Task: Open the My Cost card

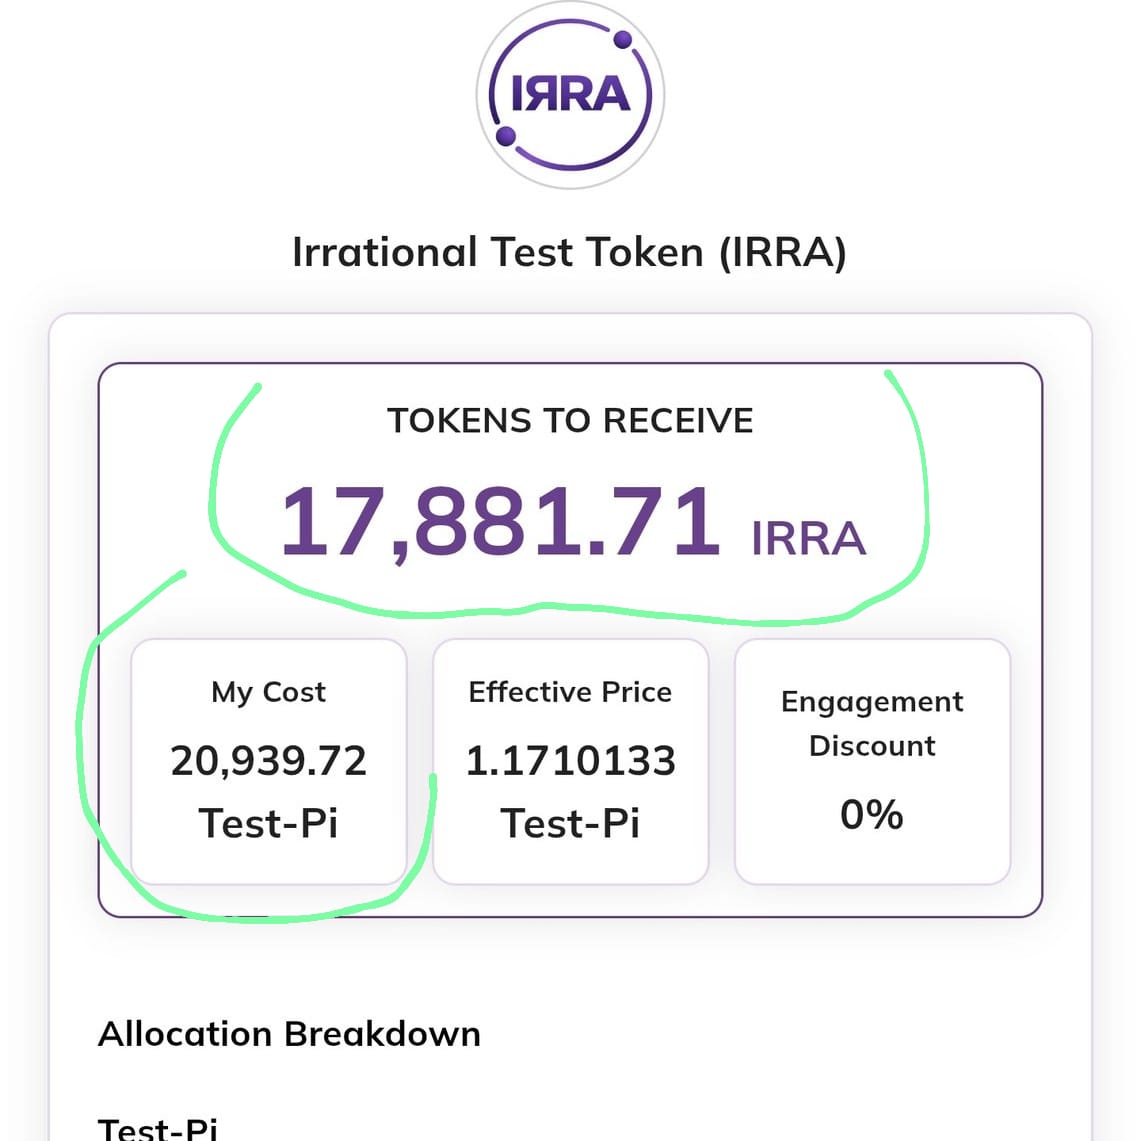Action: click(269, 761)
